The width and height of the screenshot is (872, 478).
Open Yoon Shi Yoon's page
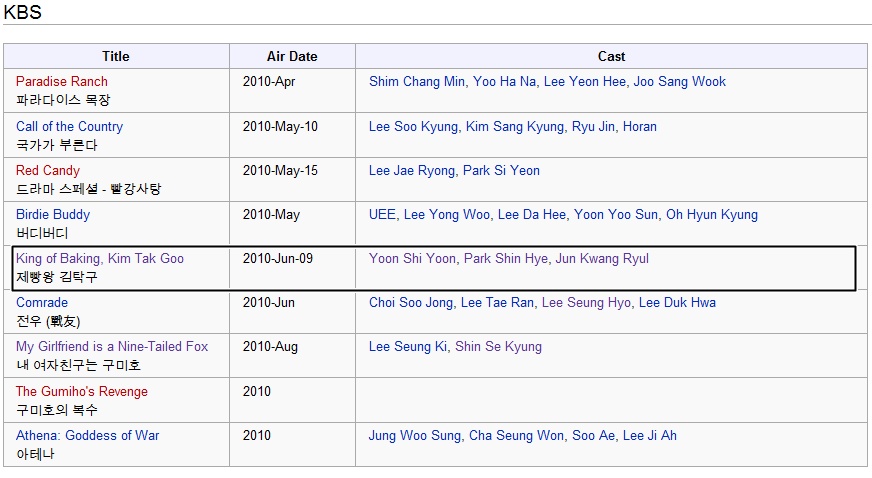(412, 259)
